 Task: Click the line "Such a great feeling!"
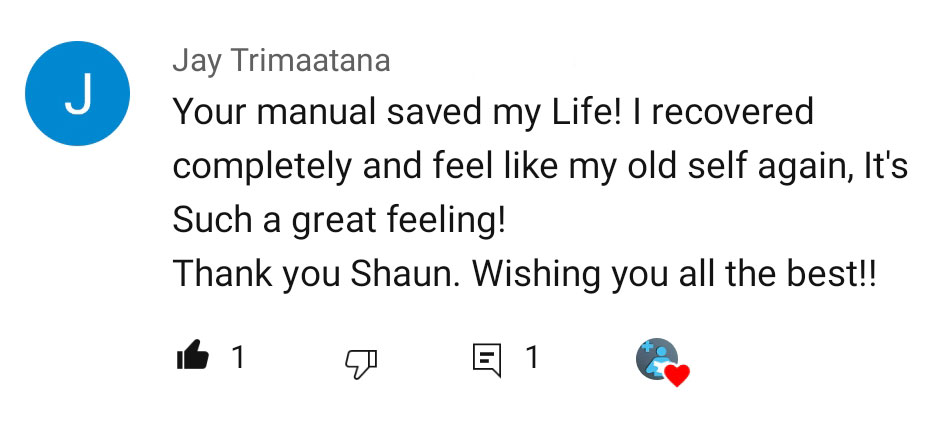(339, 220)
